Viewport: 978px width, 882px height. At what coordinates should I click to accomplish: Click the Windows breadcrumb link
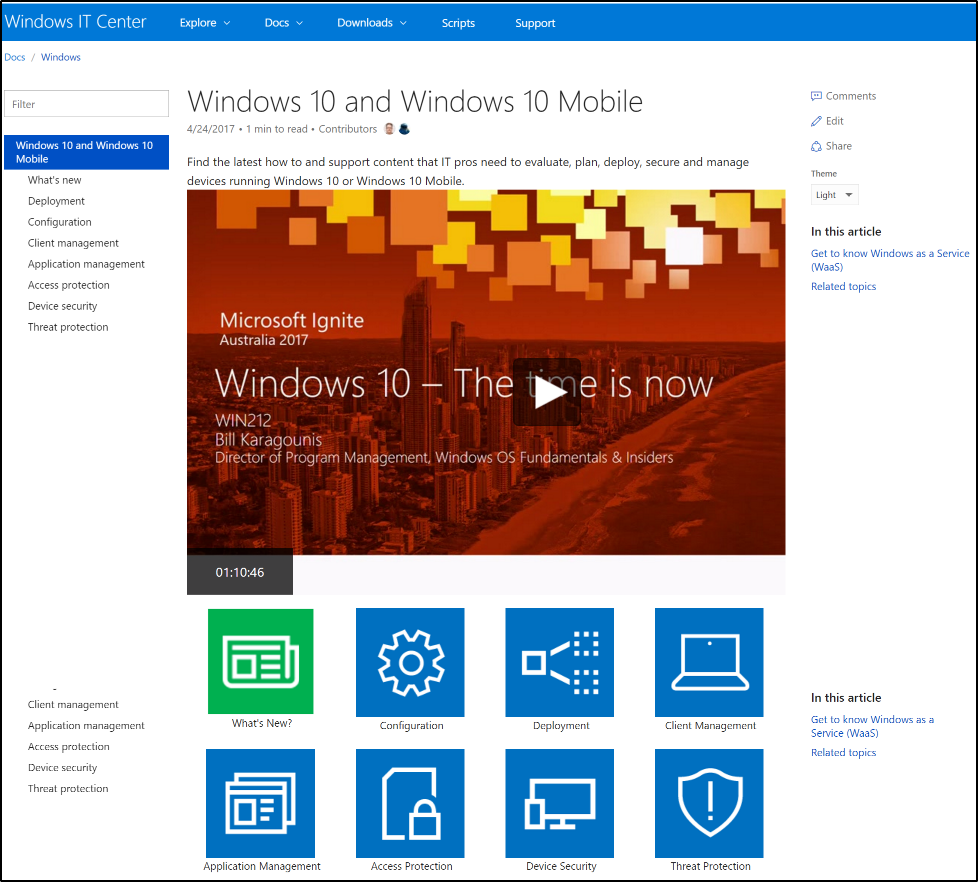tap(61, 57)
